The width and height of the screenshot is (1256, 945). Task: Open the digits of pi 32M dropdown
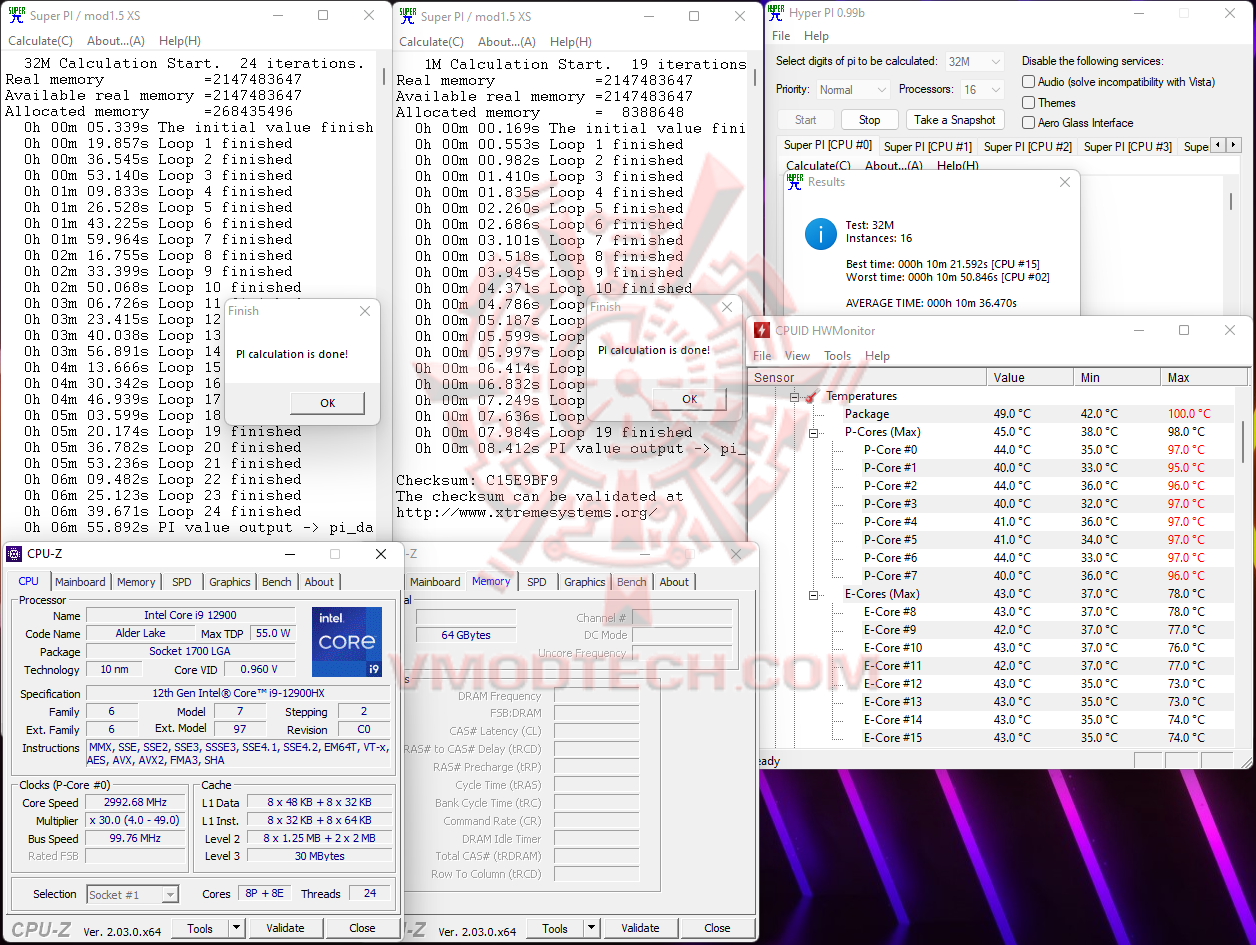[974, 61]
